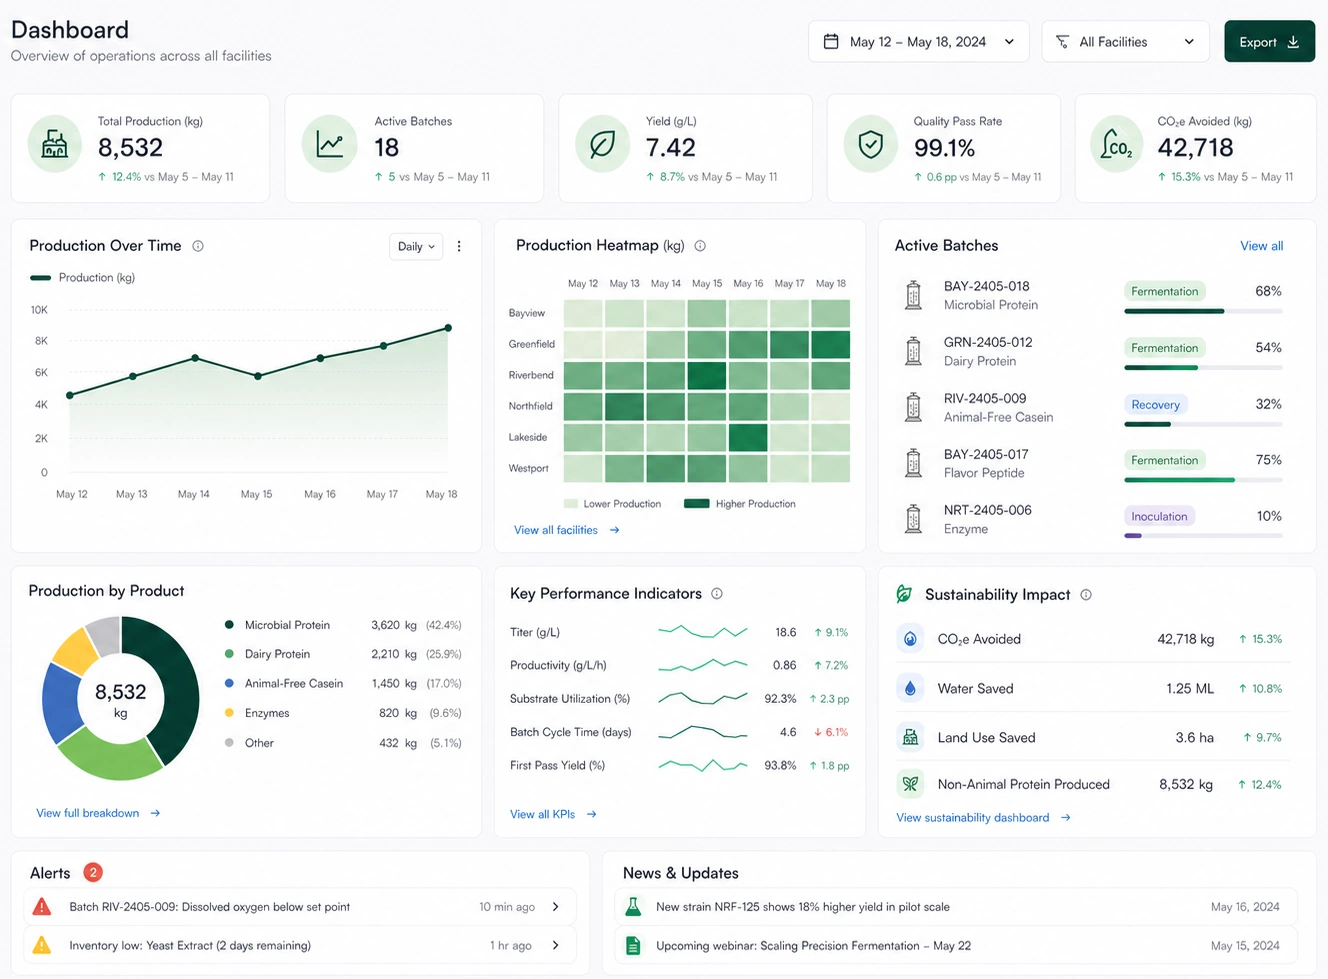Click the red critical alert triangle icon
Image resolution: width=1328 pixels, height=979 pixels.
coord(42,907)
